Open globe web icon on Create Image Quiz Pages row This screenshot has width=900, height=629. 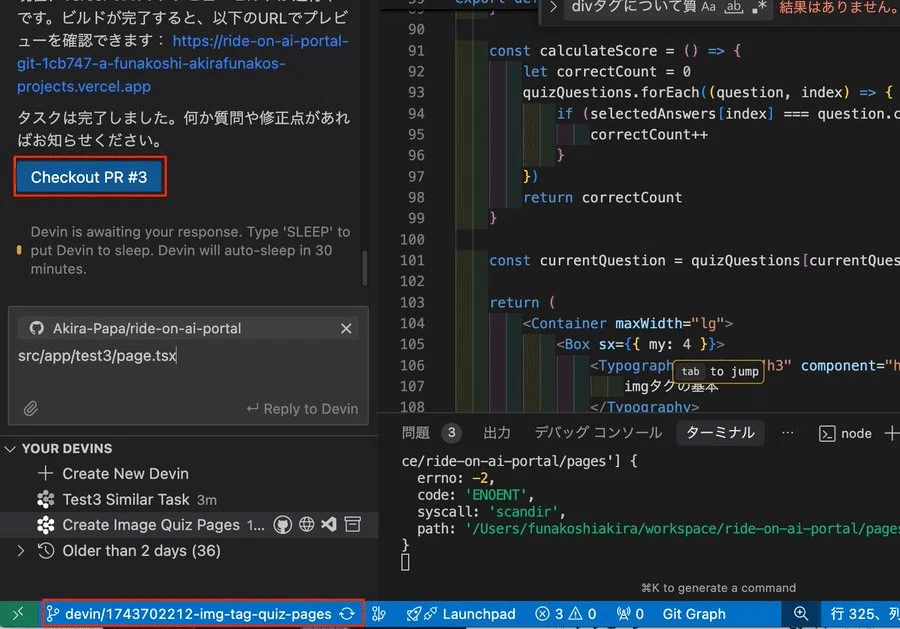(307, 524)
